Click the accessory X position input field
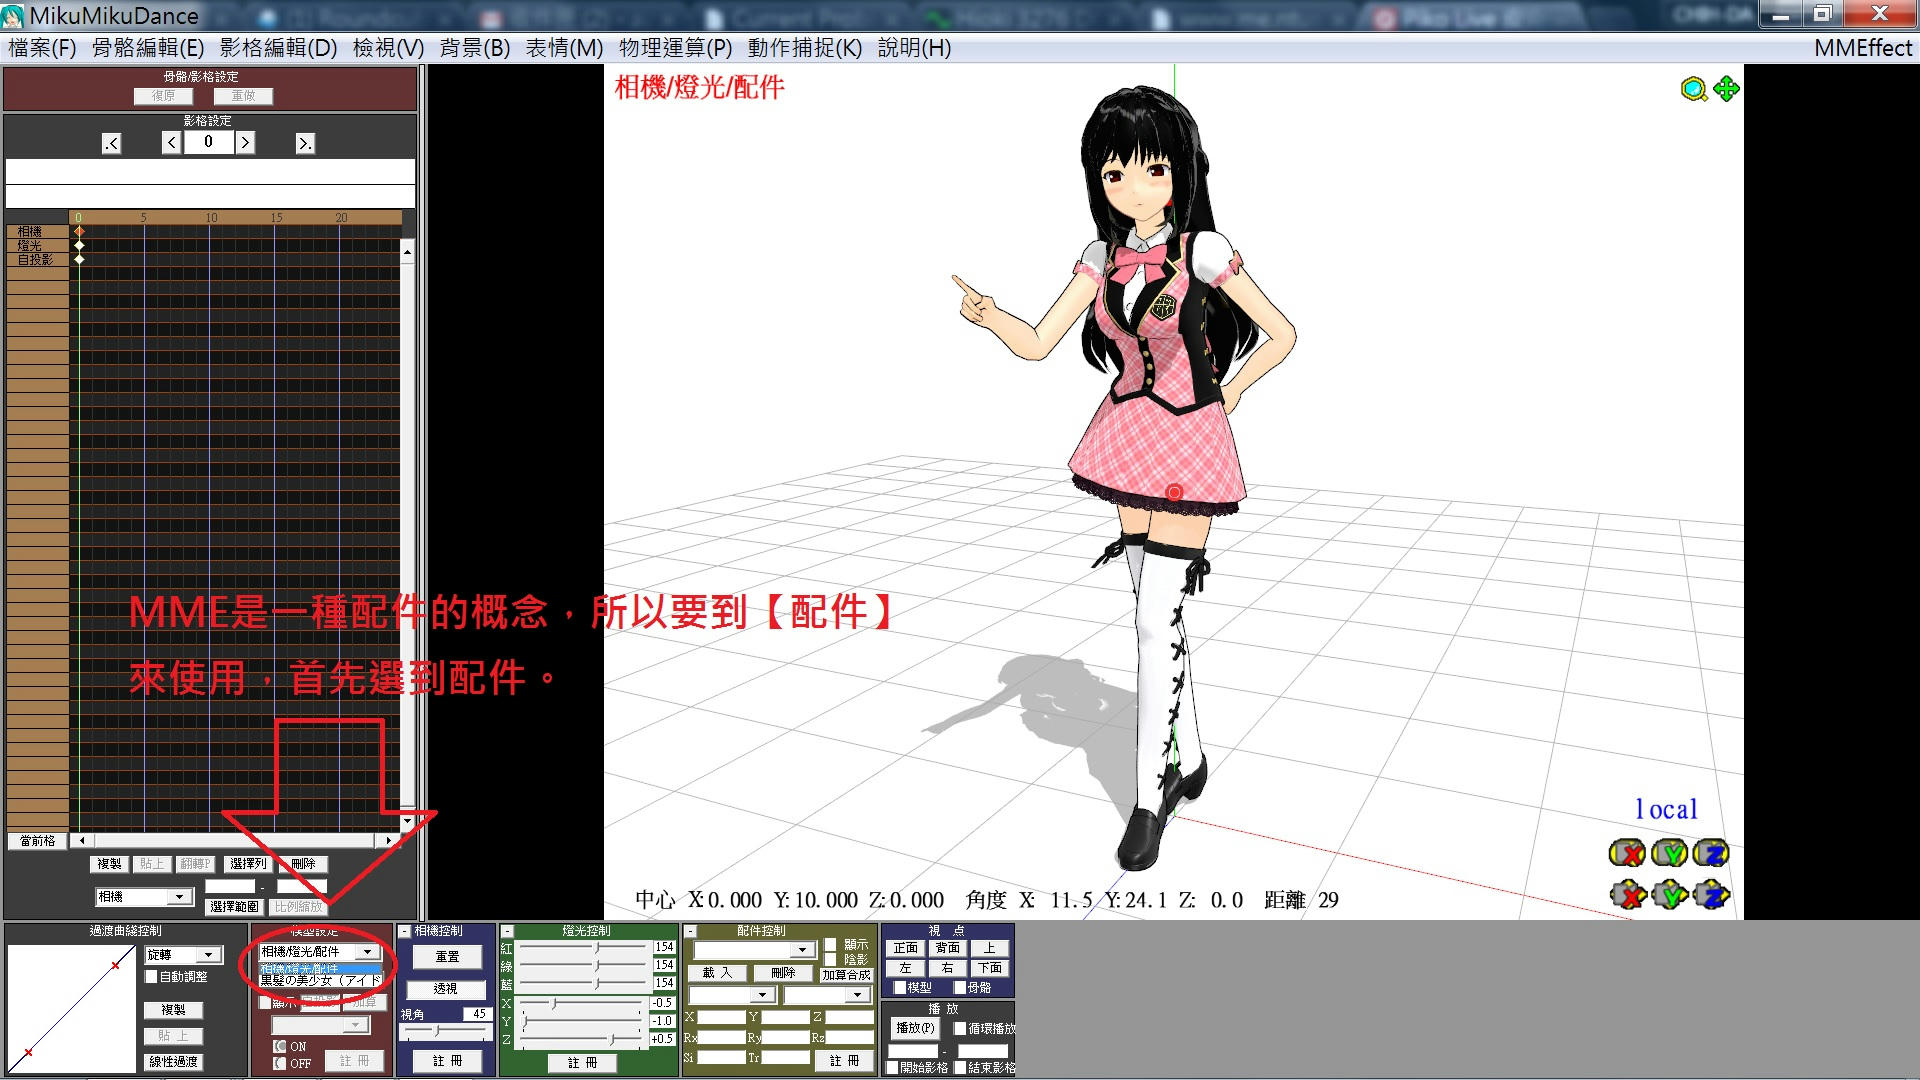This screenshot has height=1080, width=1920. click(x=721, y=1017)
